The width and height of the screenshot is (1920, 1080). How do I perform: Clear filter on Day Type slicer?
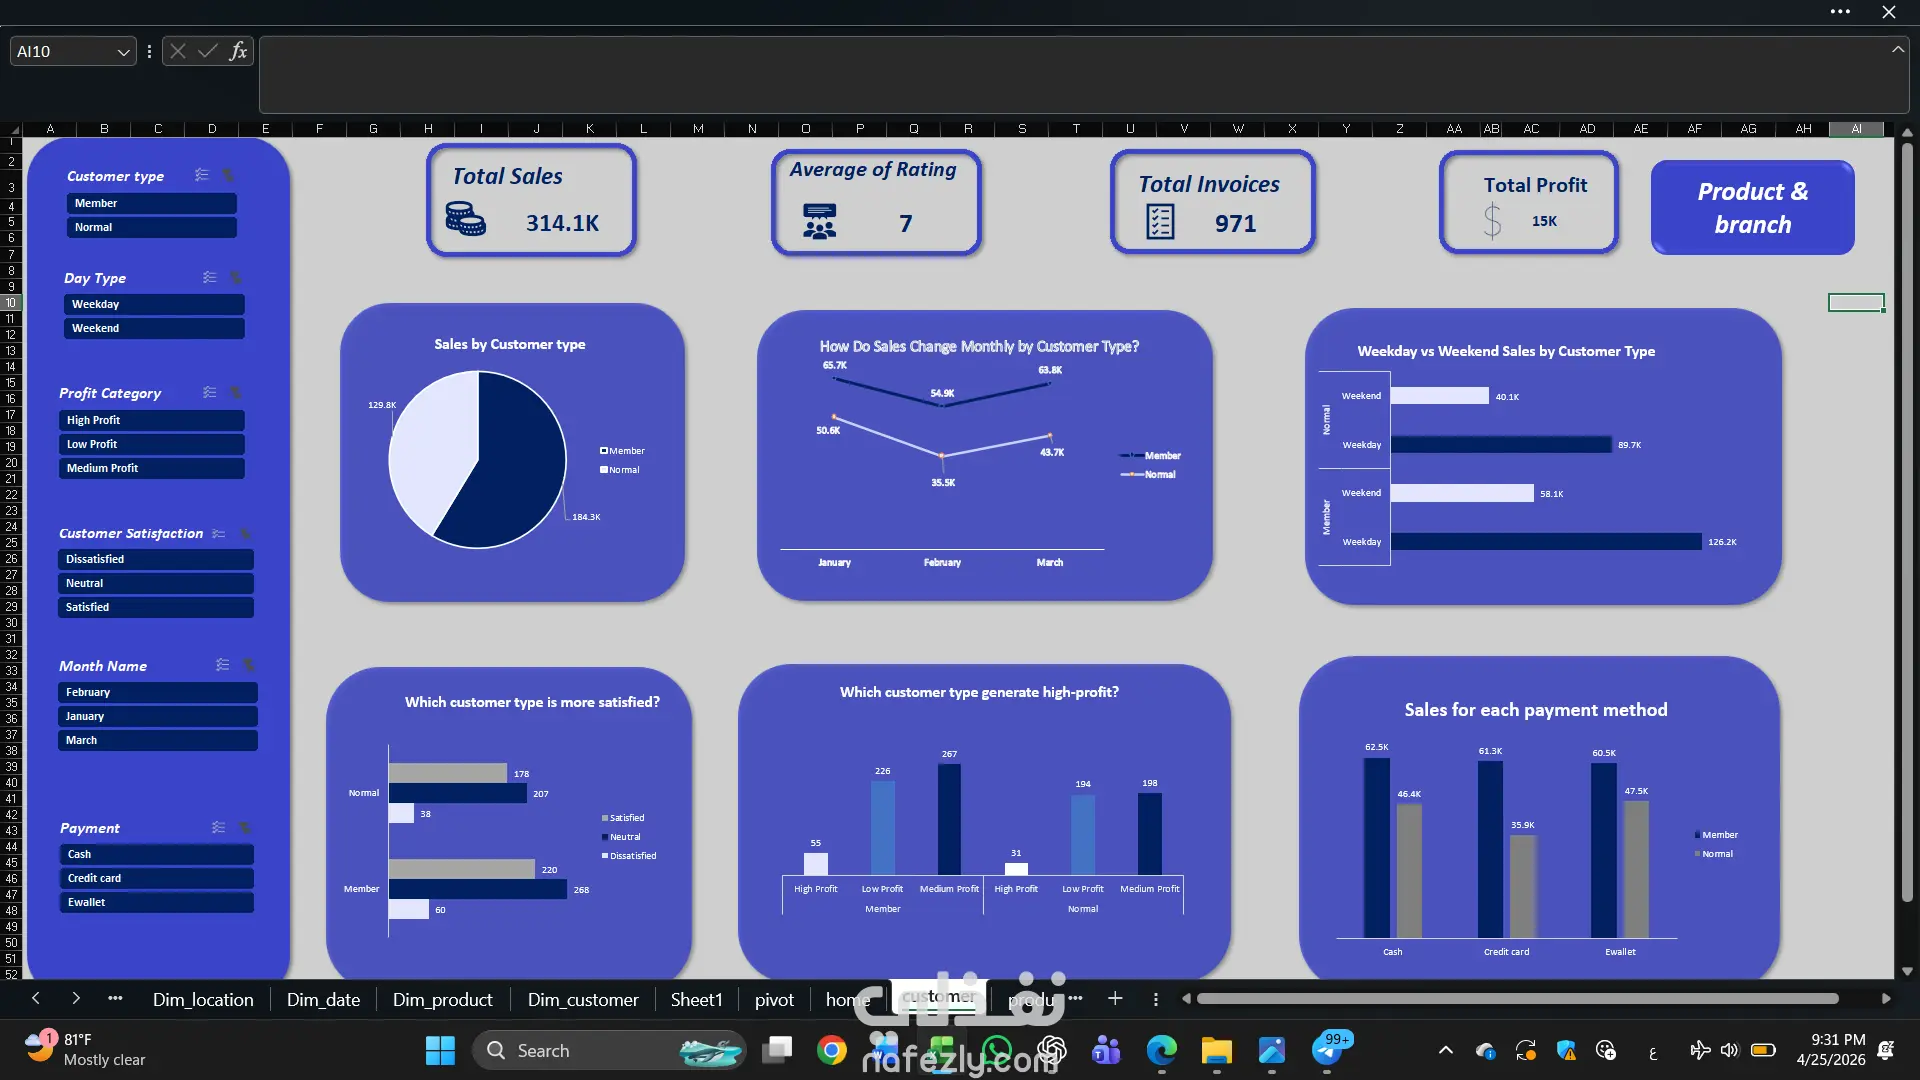[236, 277]
